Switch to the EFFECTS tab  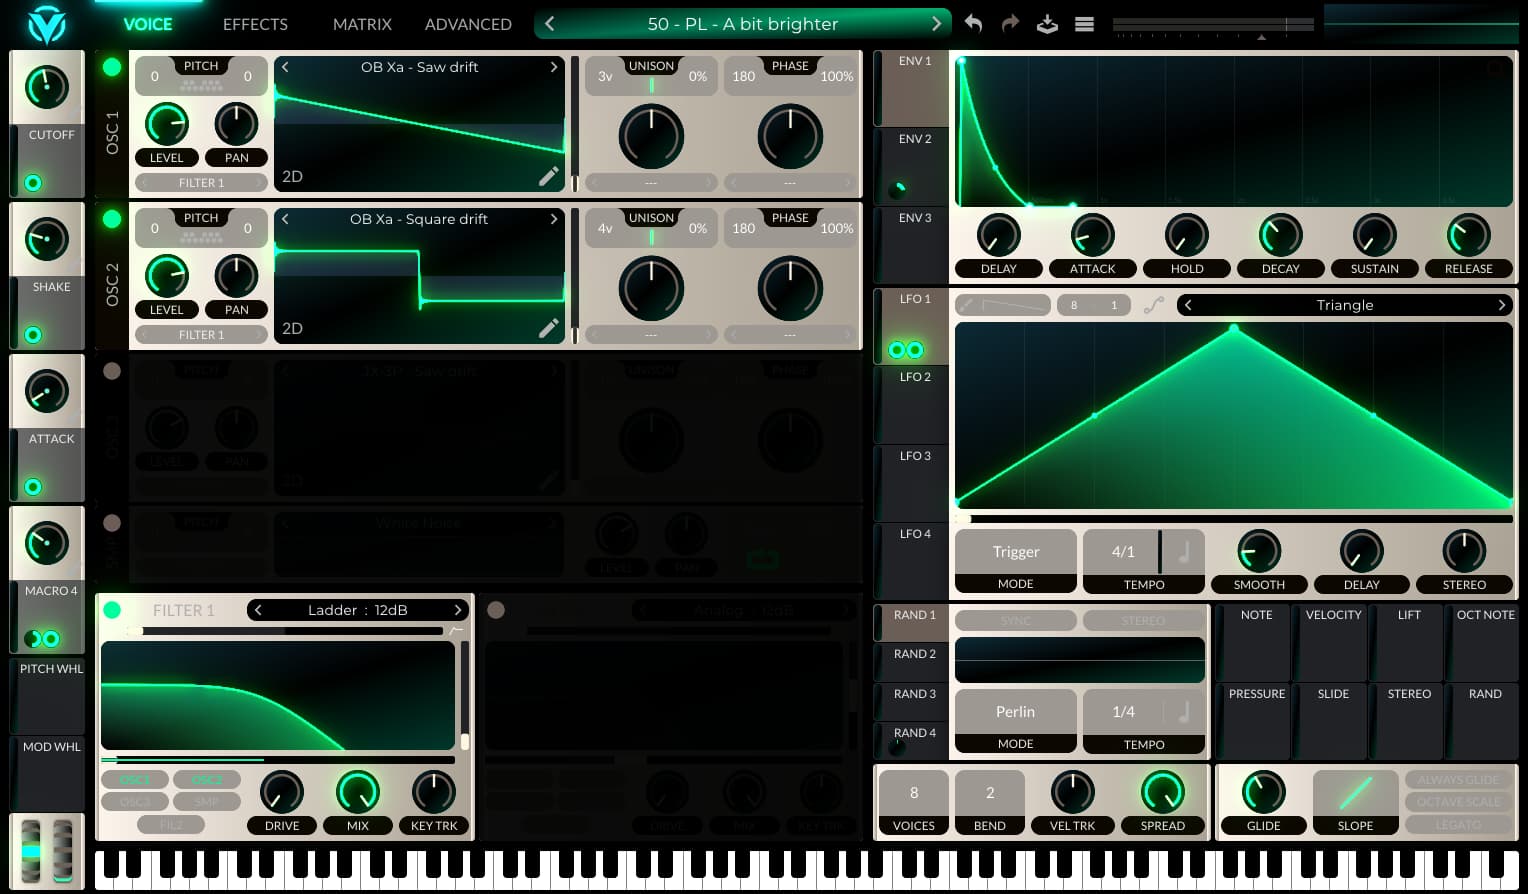[255, 24]
